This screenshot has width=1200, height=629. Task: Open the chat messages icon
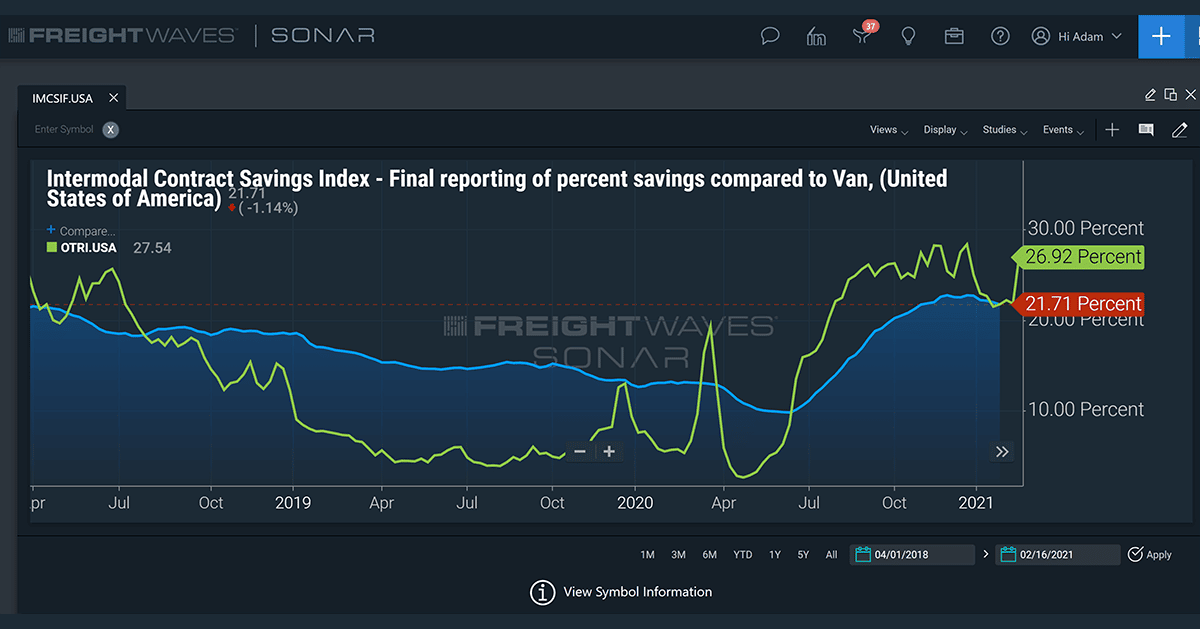769,35
